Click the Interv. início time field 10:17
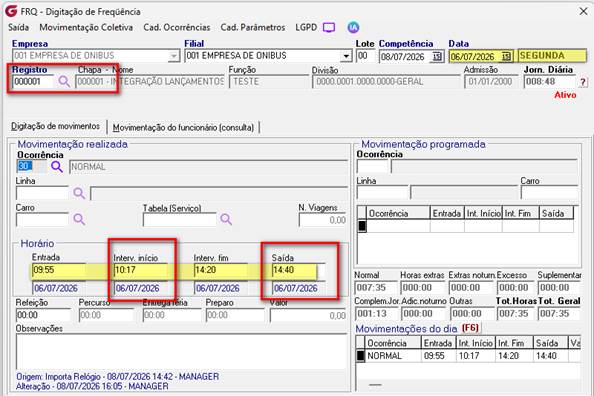The height and width of the screenshot is (396, 594). pyautogui.click(x=140, y=270)
